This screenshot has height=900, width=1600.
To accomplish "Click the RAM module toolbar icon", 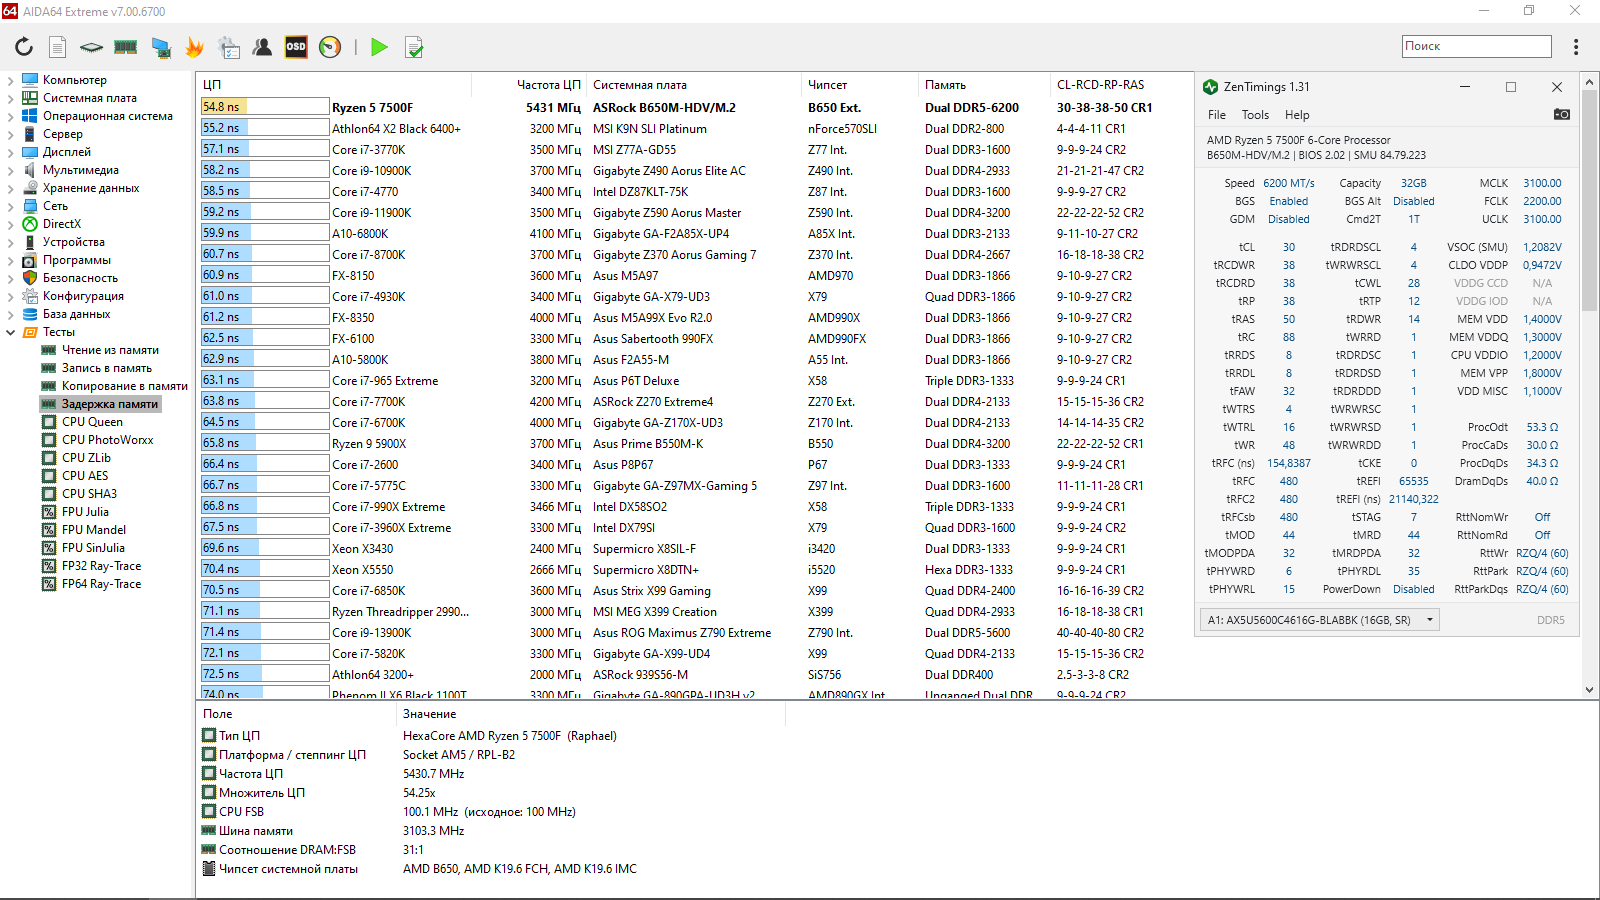I will (126, 47).
